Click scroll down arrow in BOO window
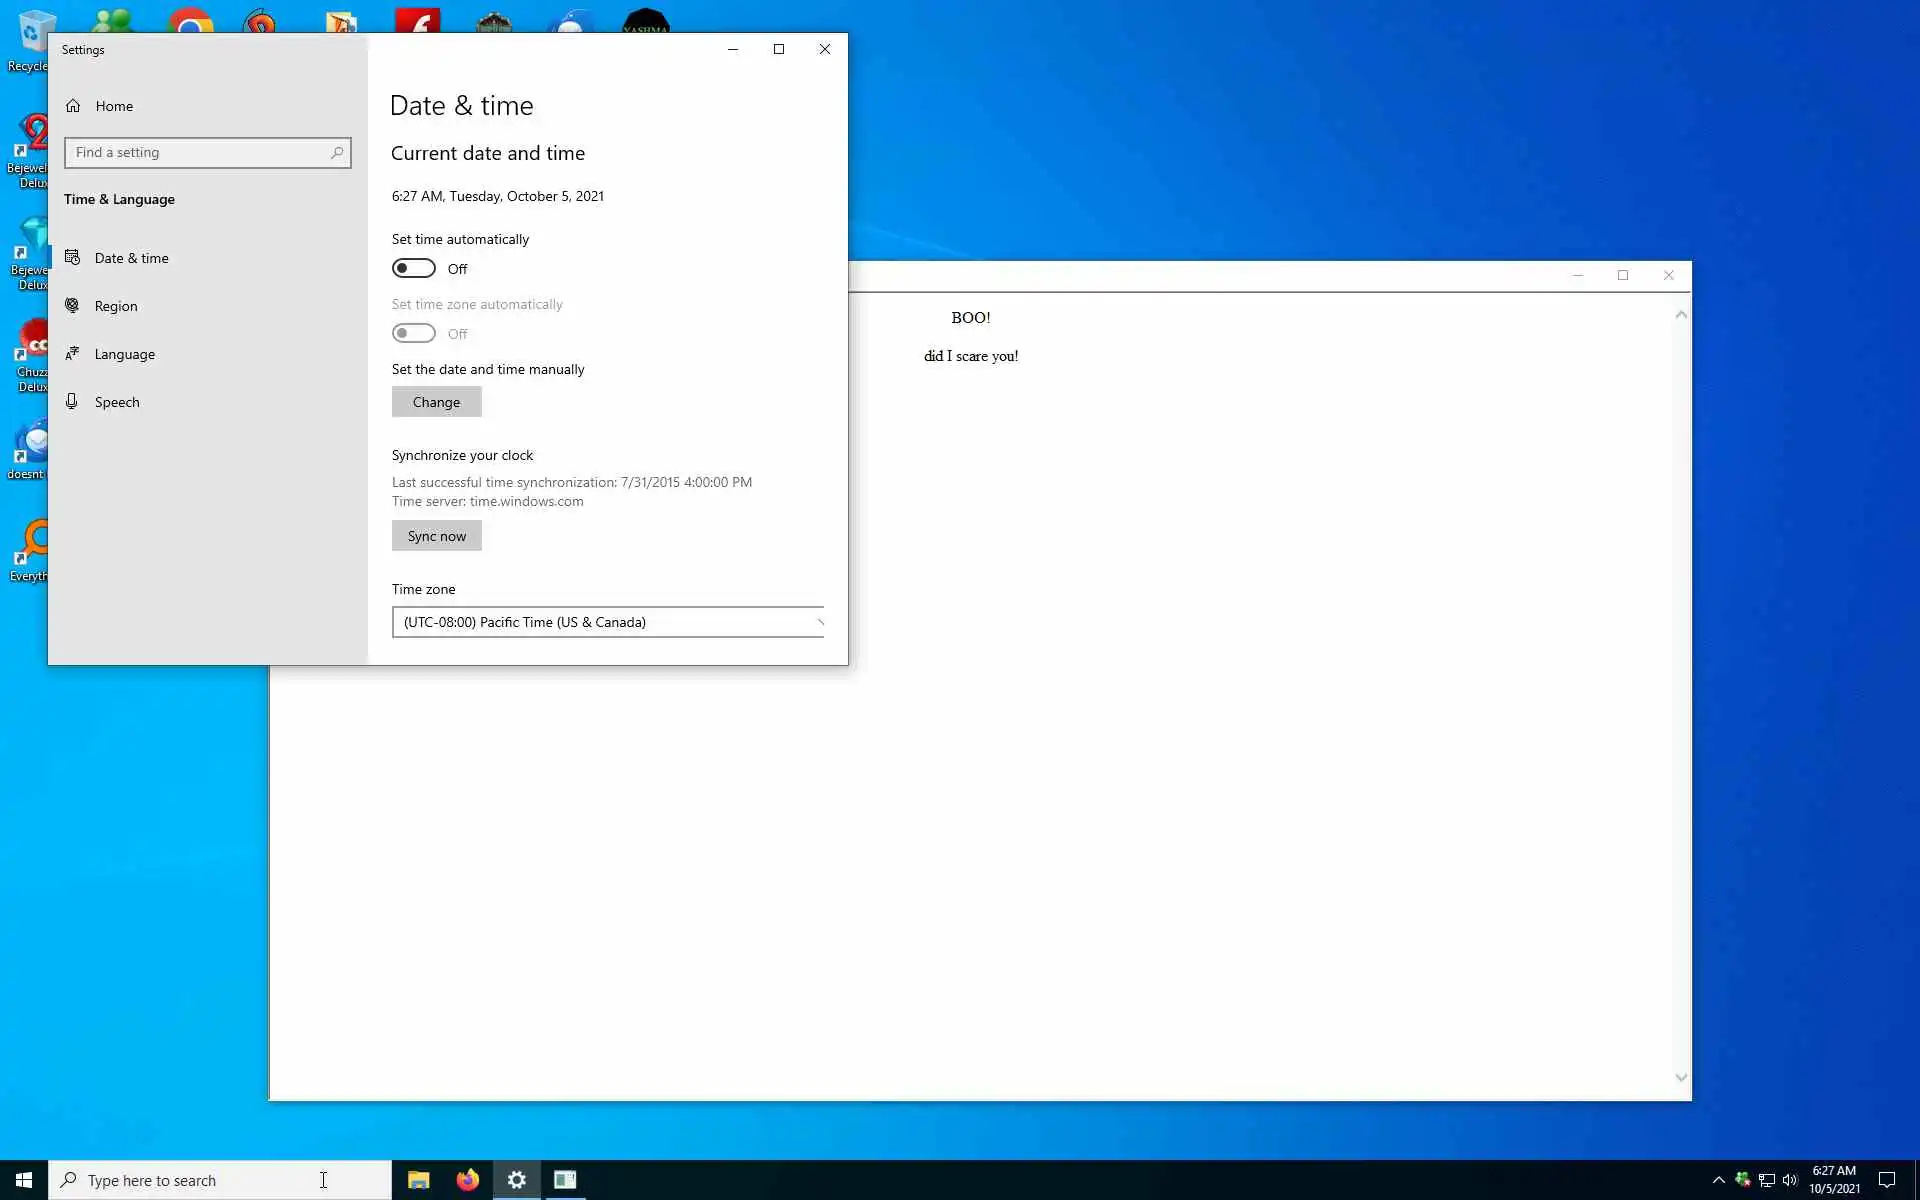Viewport: 1920px width, 1200px height. click(x=1681, y=1078)
